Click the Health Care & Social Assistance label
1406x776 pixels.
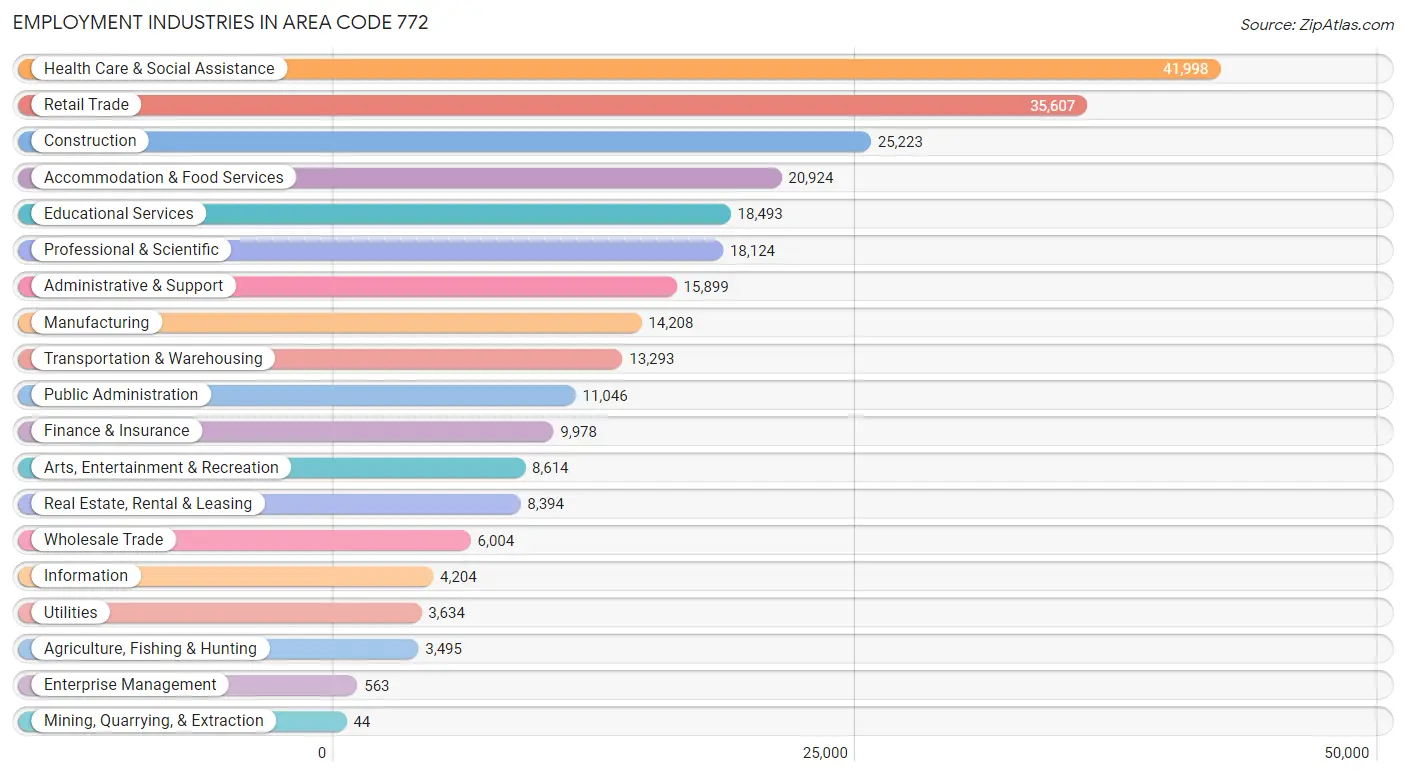(159, 68)
